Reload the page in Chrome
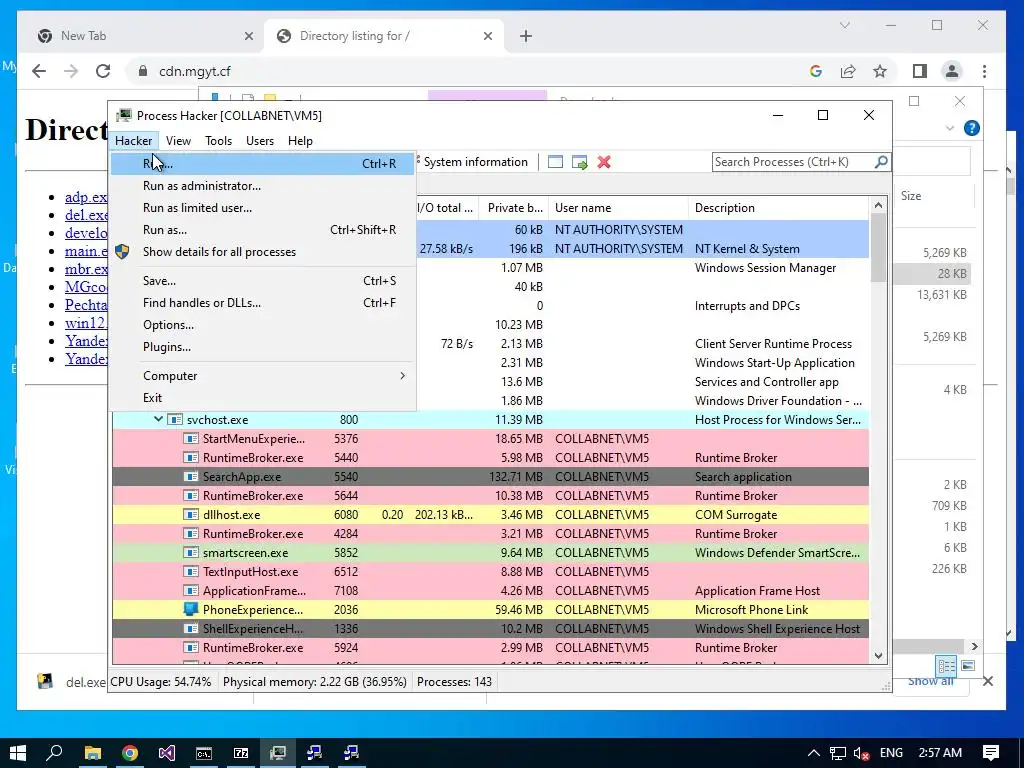The width and height of the screenshot is (1024, 768). pos(103,71)
